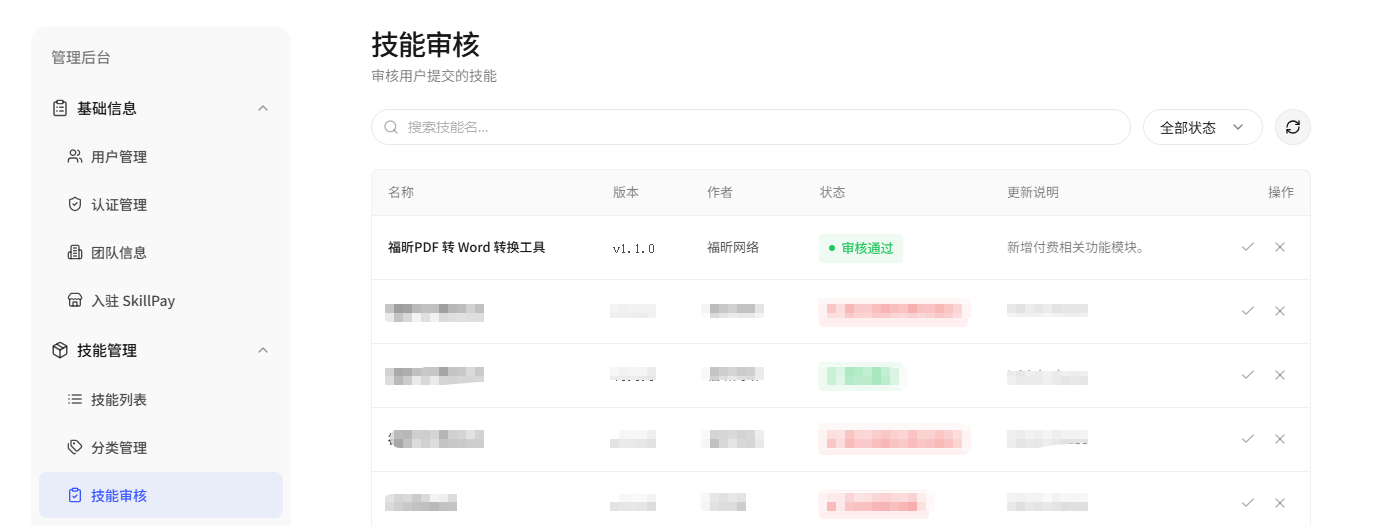1376x526 pixels.
Task: Collapse the 基础信息 section chevron
Action: pos(263,108)
